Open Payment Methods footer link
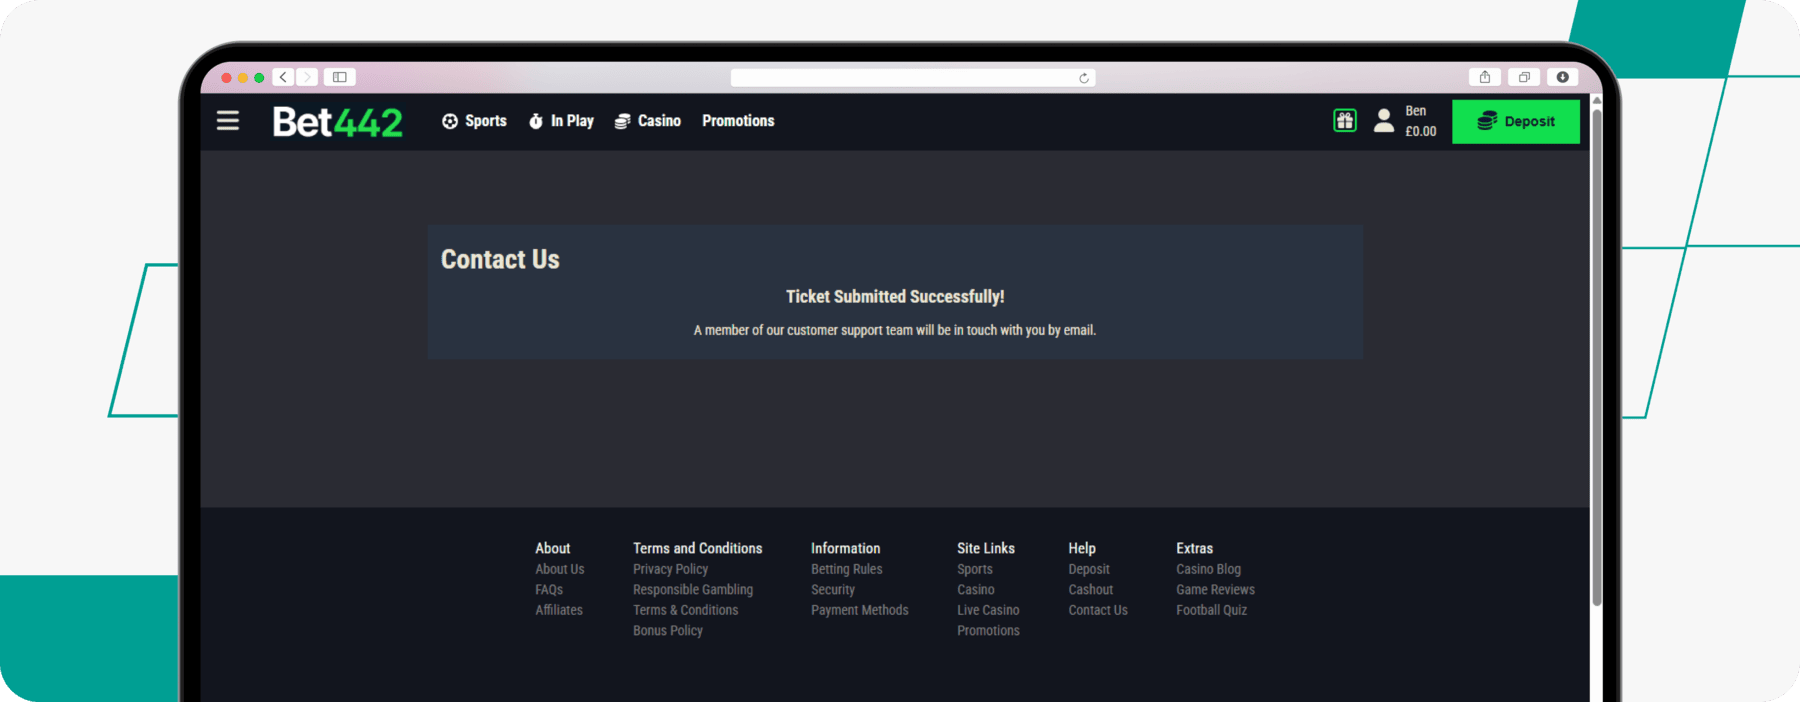This screenshot has height=702, width=1800. pyautogui.click(x=860, y=610)
